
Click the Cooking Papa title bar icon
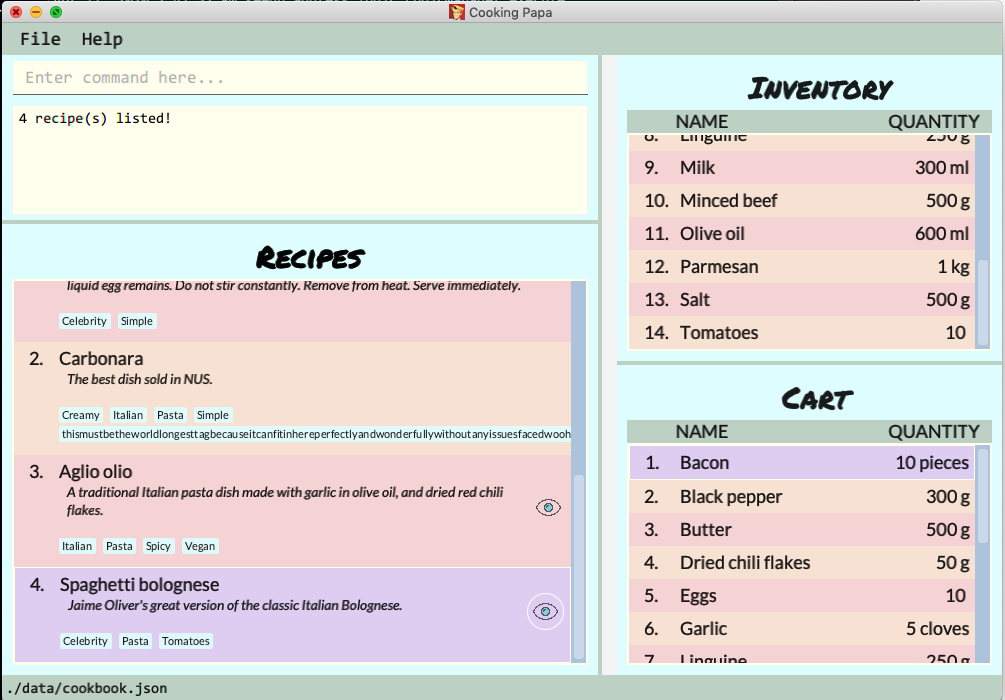[x=456, y=12]
